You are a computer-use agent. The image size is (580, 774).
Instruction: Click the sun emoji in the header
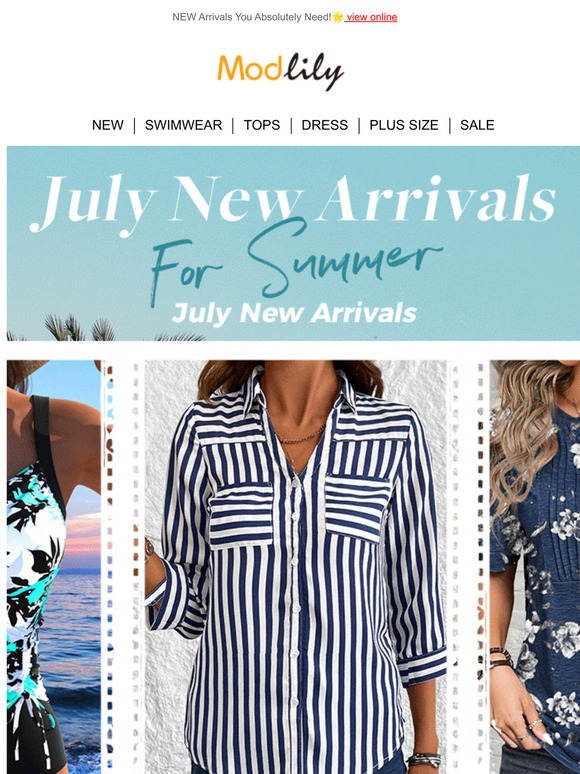pyautogui.click(x=338, y=17)
